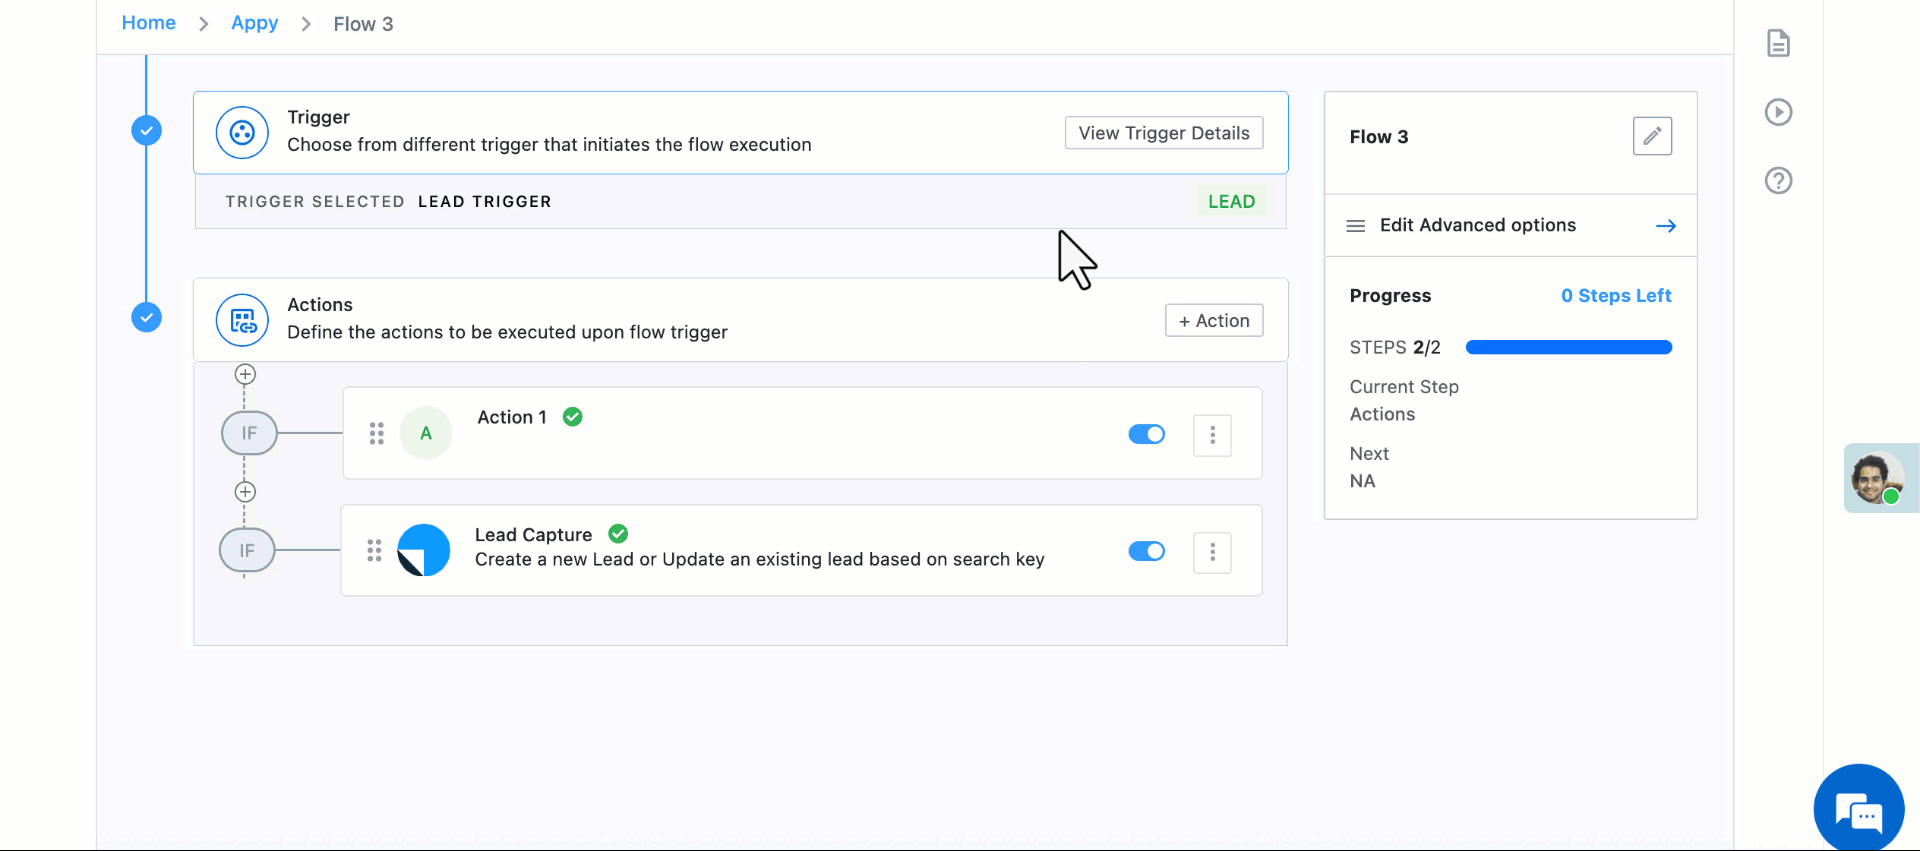Click the + Action button
Viewport: 1920px width, 851px height.
point(1213,321)
